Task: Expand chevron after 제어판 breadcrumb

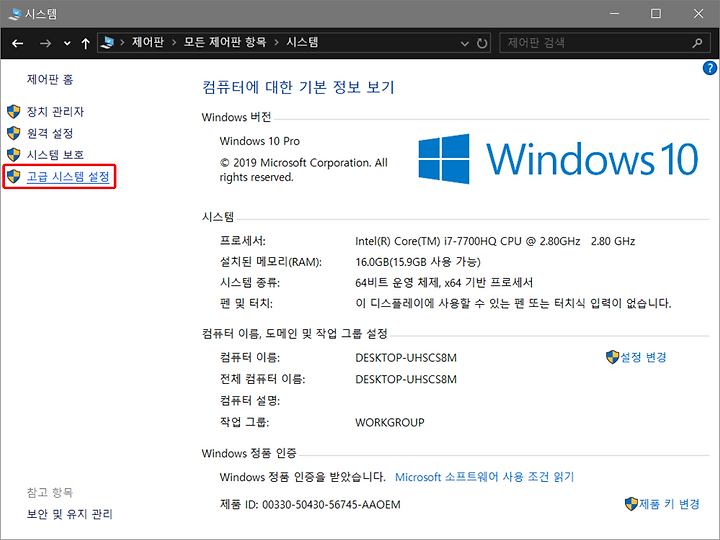Action: [x=174, y=43]
